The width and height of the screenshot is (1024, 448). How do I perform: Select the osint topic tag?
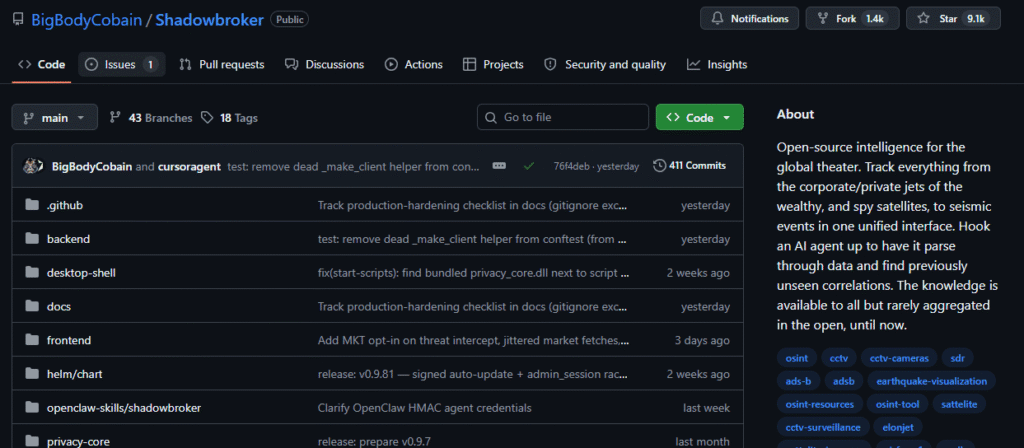point(797,358)
